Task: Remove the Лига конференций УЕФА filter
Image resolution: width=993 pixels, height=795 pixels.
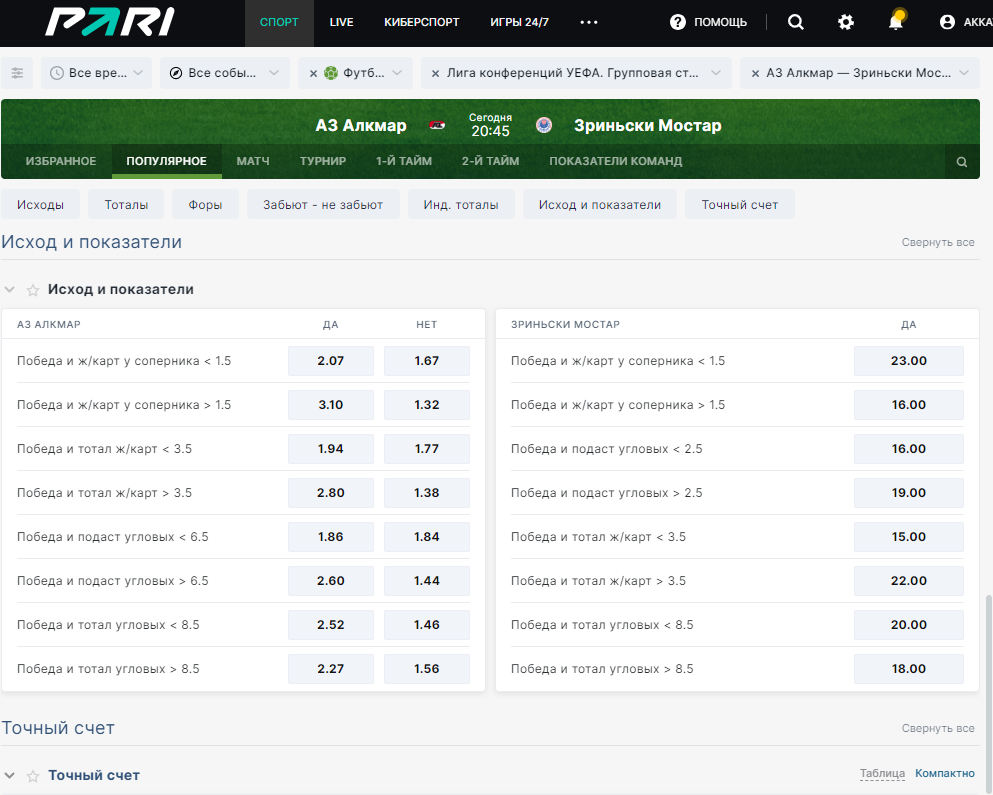Action: 436,73
